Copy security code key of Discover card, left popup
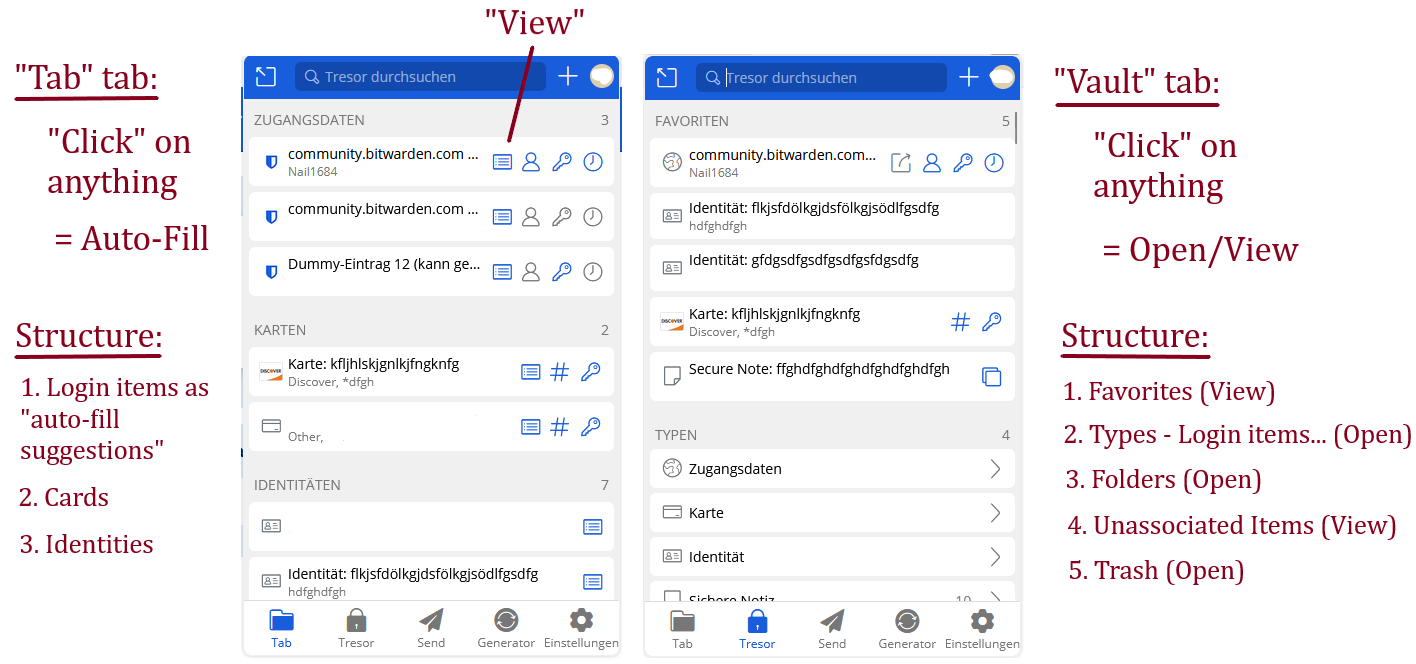 591,372
